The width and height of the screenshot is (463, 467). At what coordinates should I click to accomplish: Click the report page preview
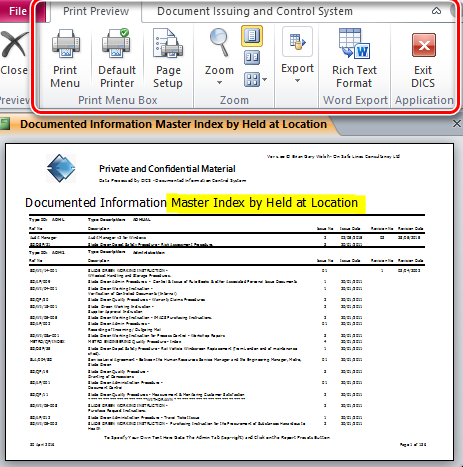(229, 302)
